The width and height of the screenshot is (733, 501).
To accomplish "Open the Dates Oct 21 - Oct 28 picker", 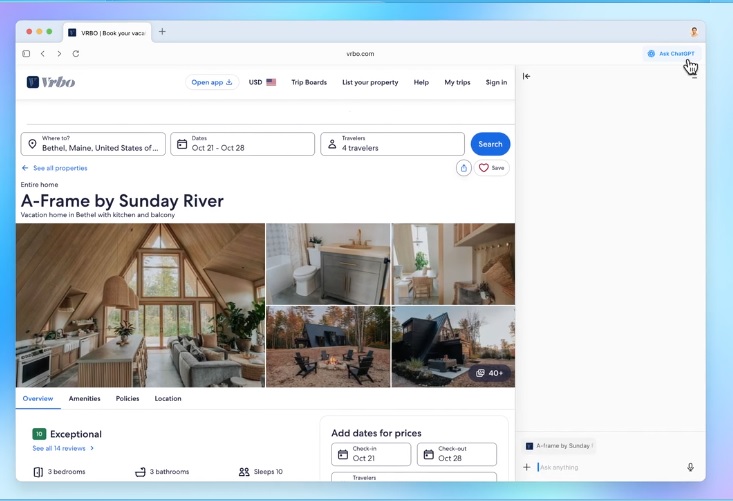I will click(x=243, y=144).
